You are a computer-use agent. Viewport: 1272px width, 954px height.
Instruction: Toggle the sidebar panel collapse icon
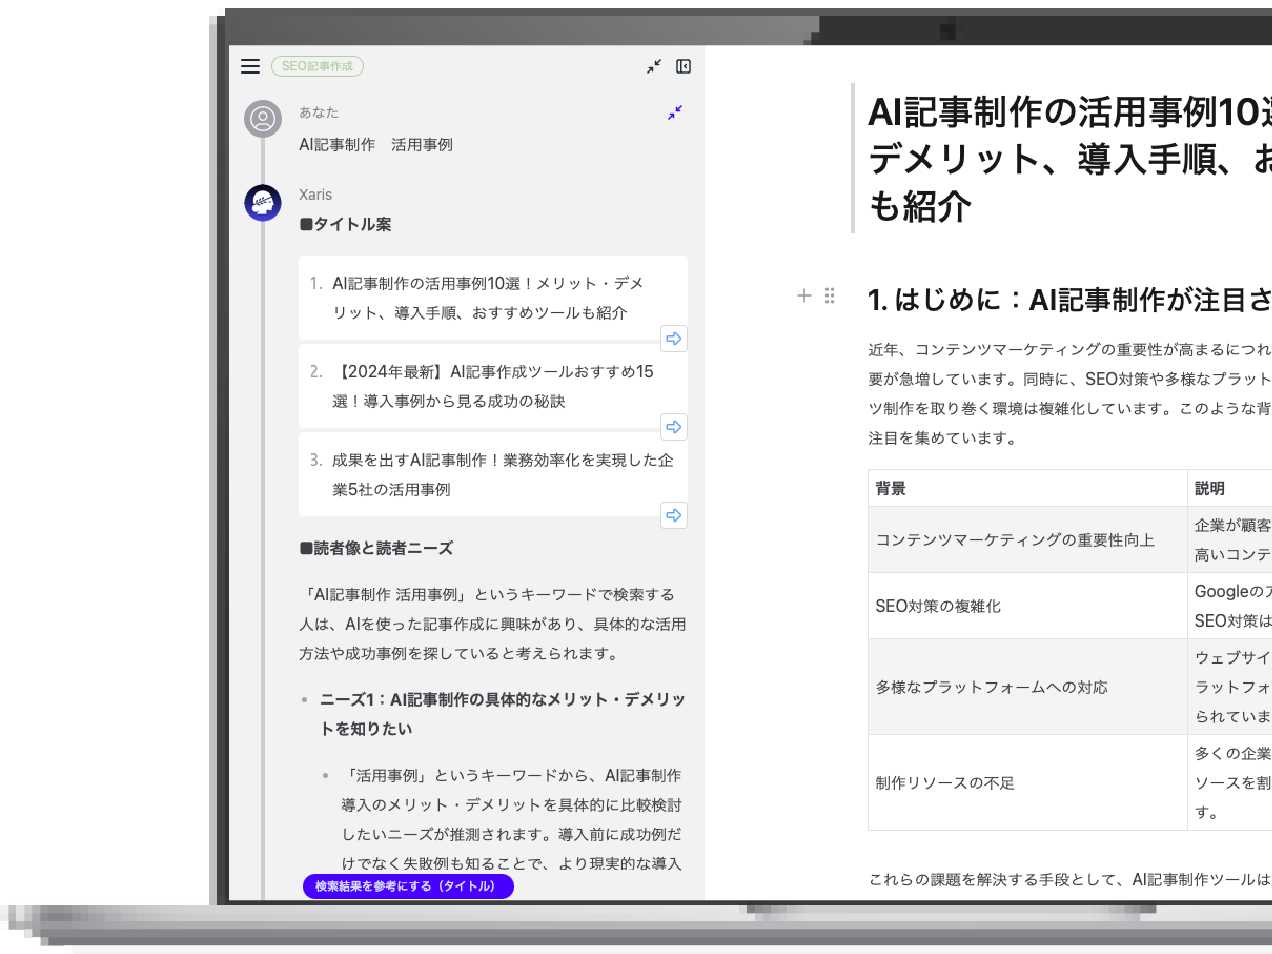684,66
